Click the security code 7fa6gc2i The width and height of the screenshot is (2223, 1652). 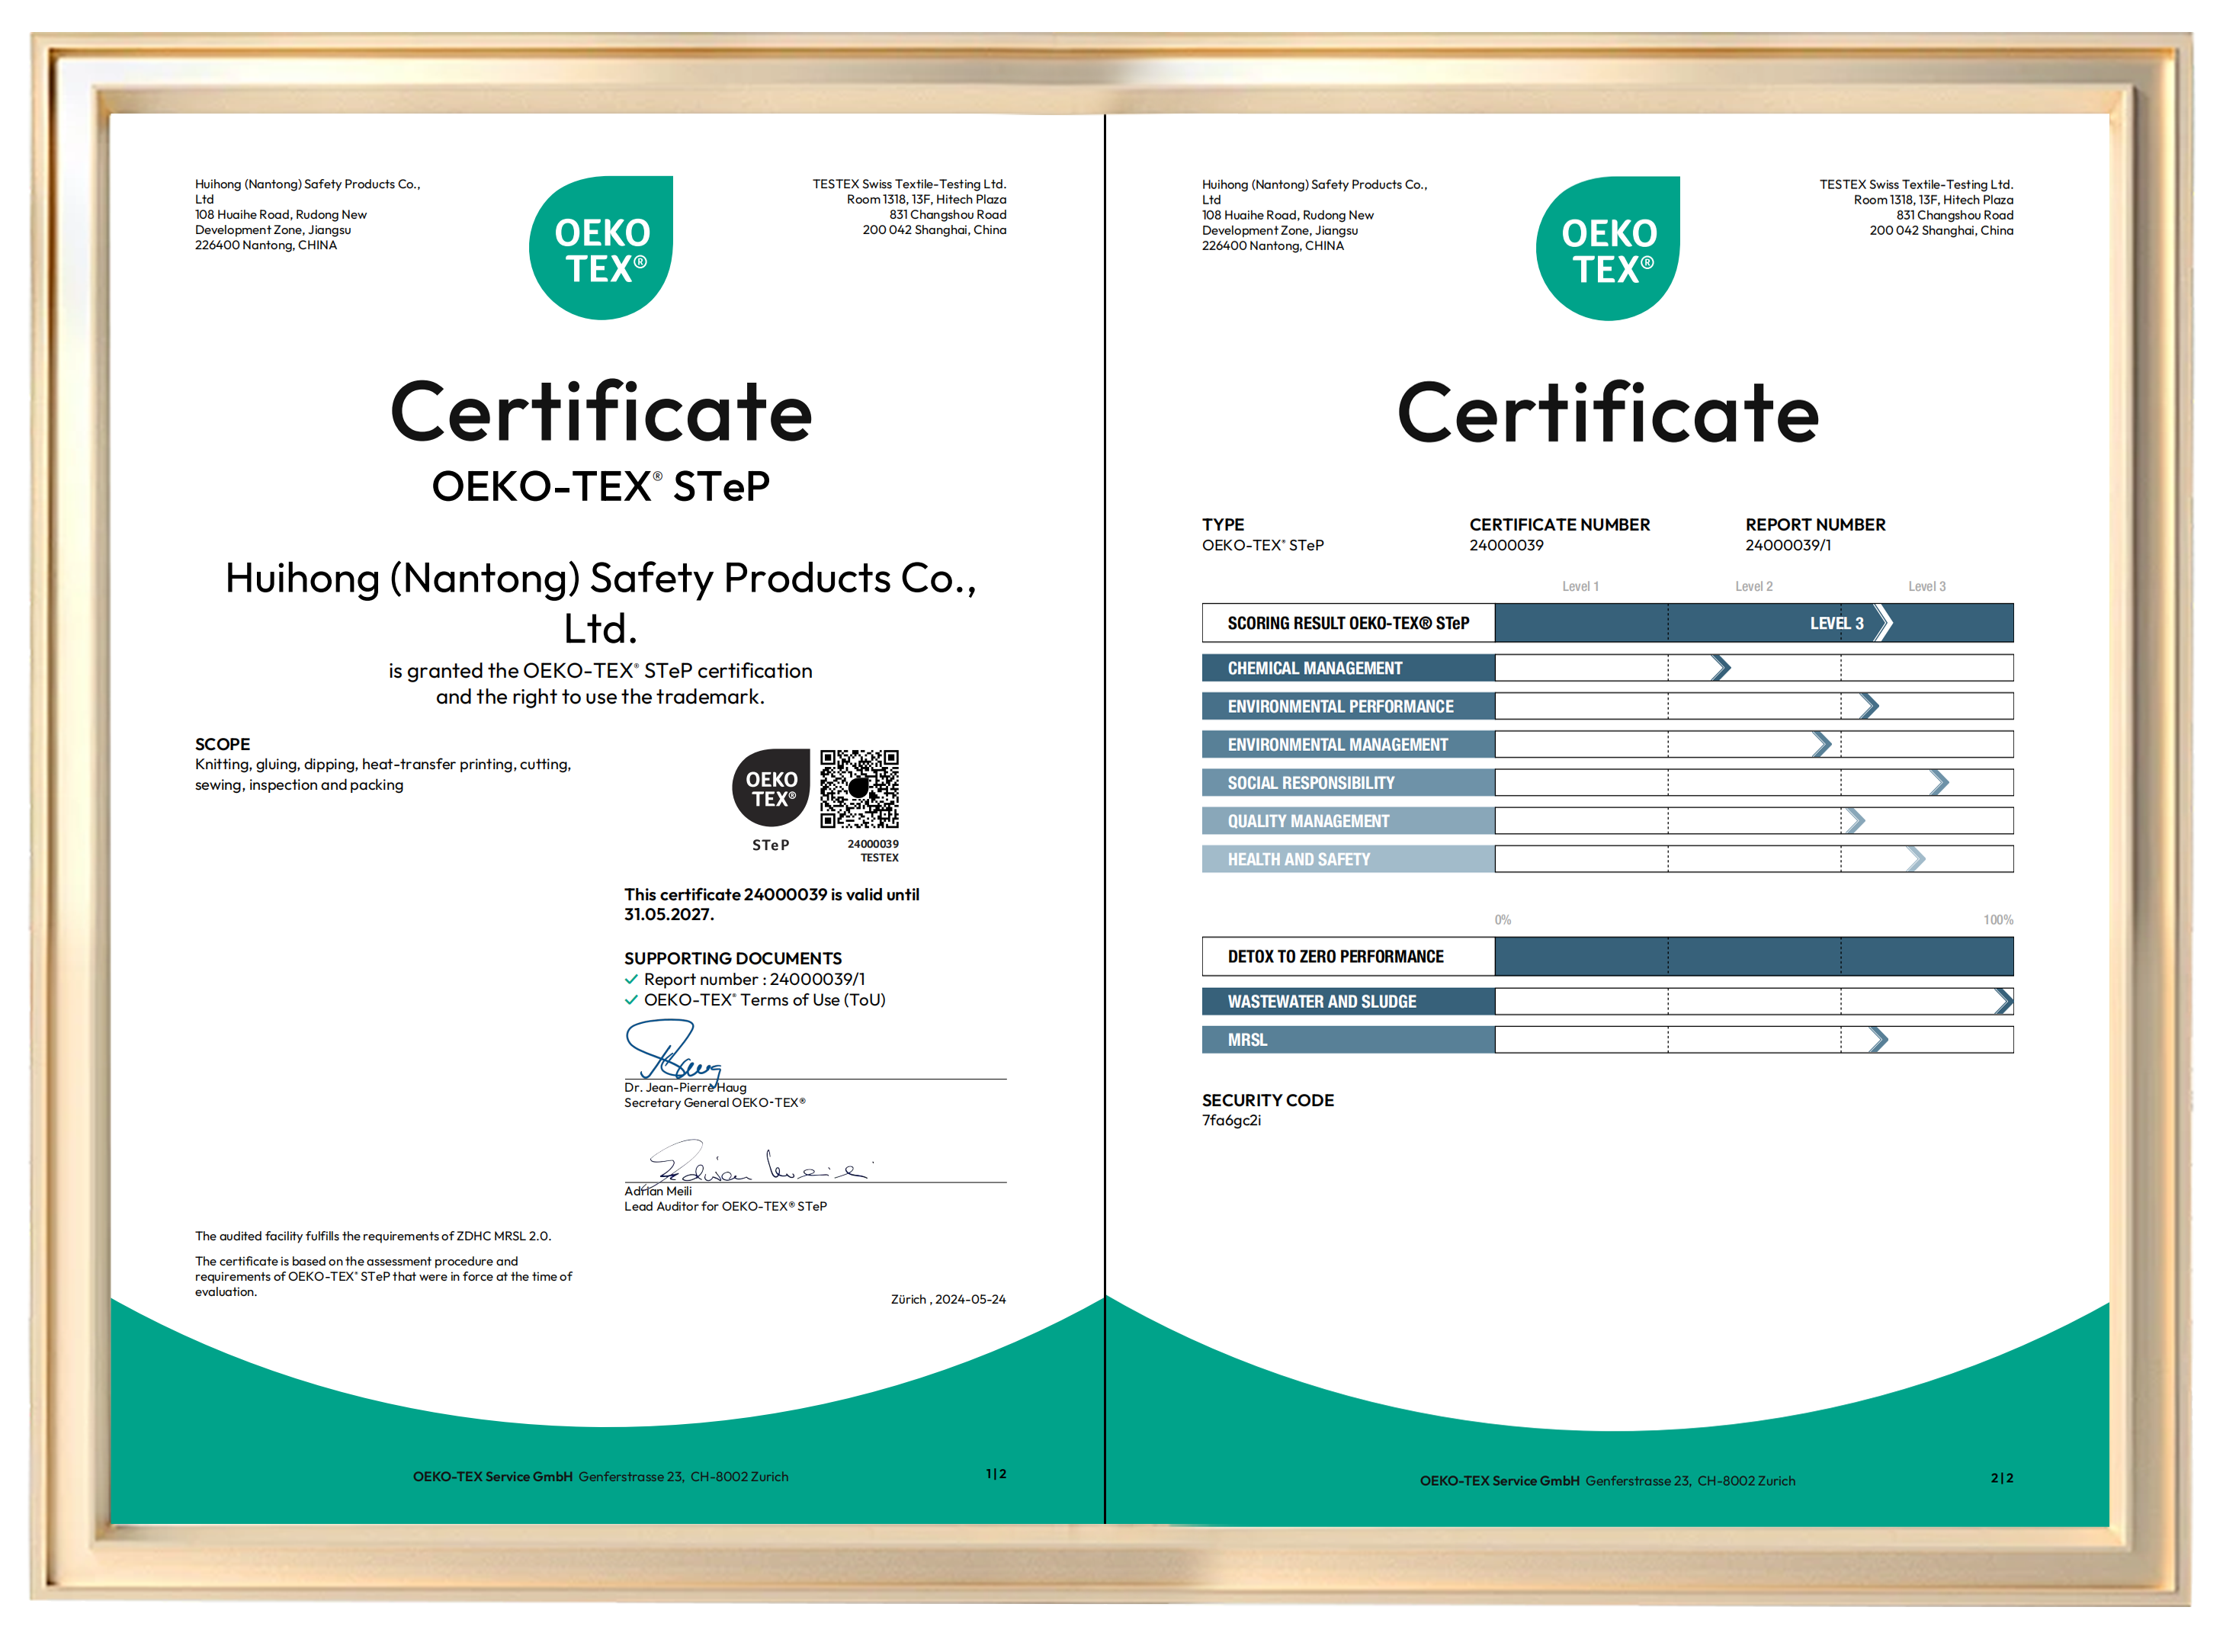tap(1231, 1121)
